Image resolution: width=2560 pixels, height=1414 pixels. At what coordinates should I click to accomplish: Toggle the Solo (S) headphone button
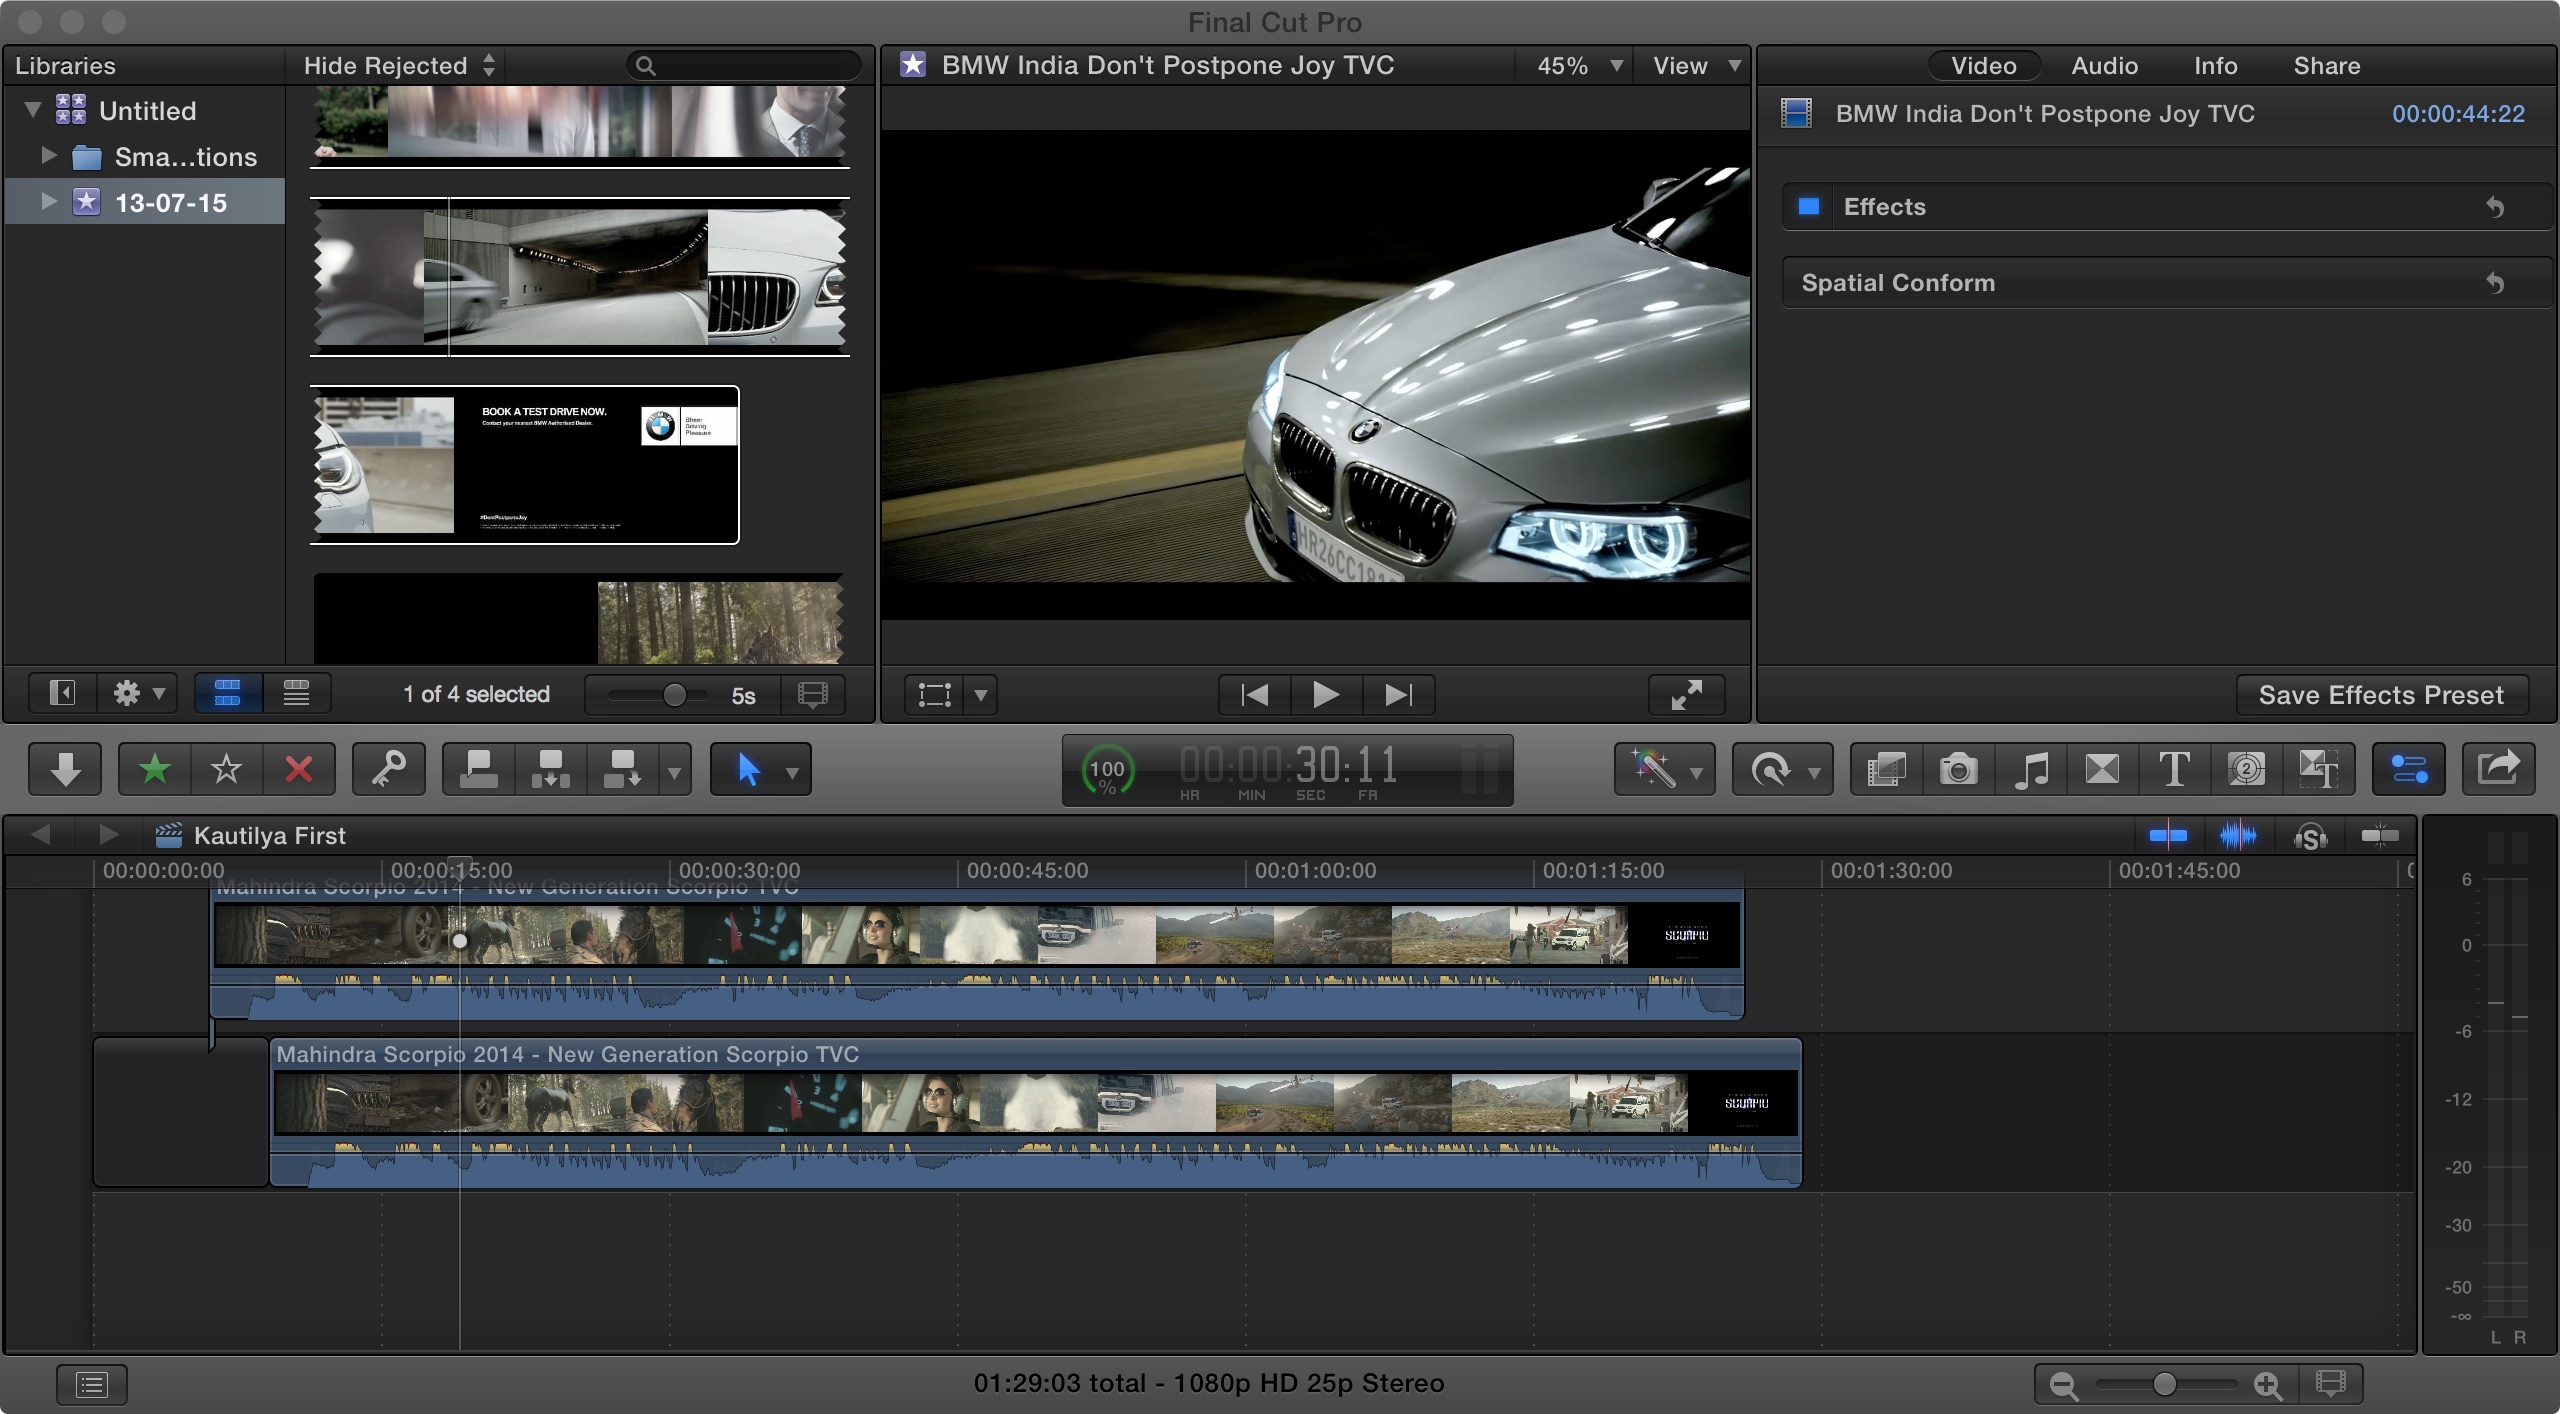coord(2310,835)
